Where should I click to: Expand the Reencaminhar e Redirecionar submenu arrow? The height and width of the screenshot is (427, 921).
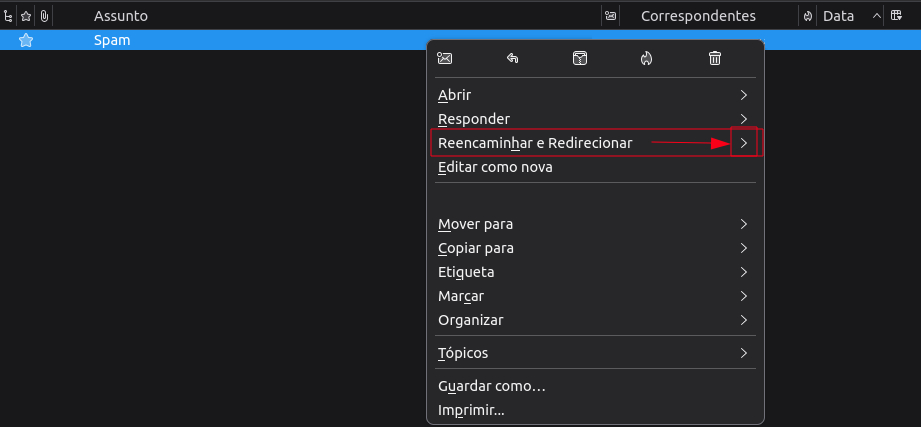(x=743, y=143)
